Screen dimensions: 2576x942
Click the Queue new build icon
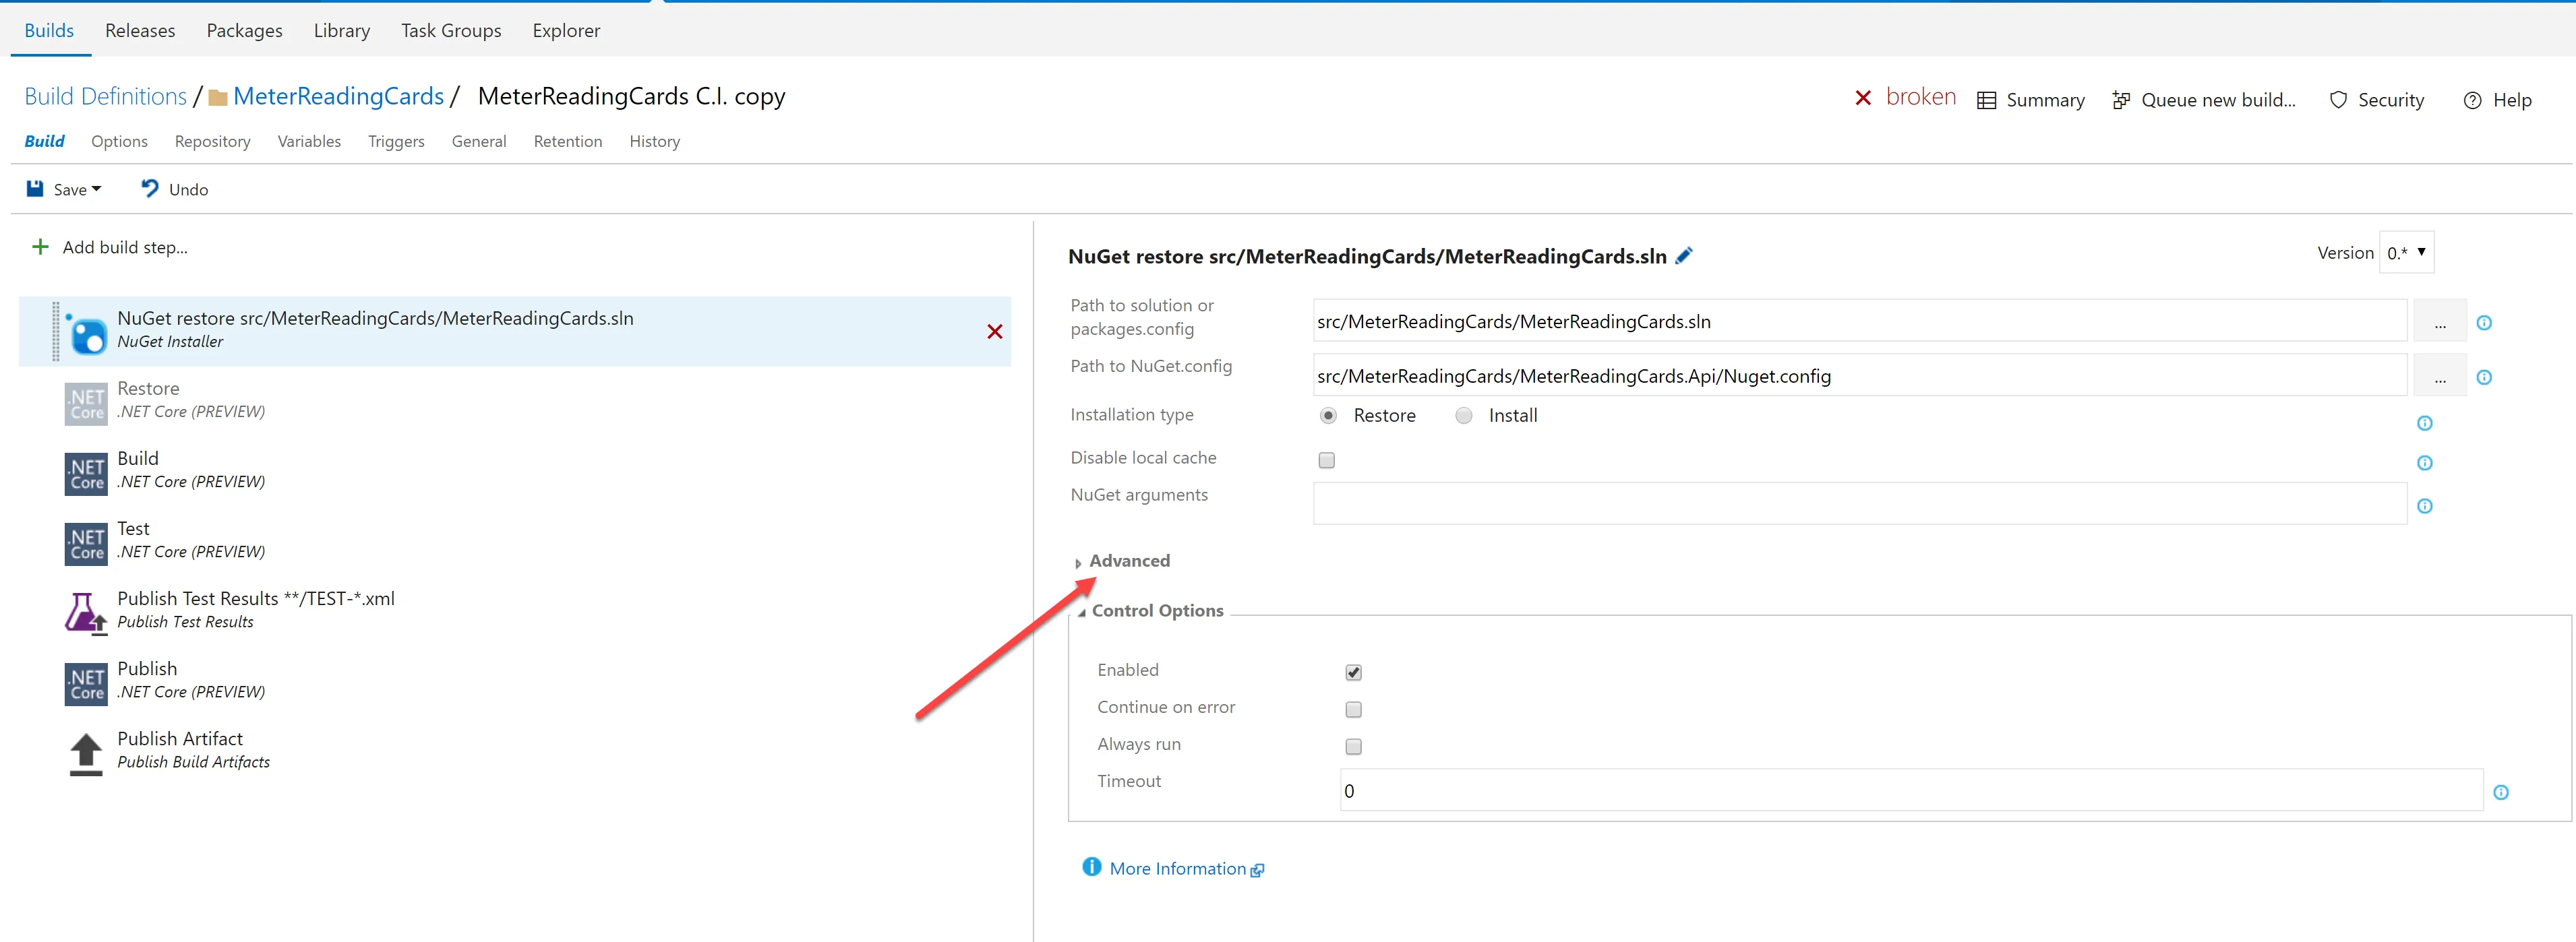[2121, 100]
